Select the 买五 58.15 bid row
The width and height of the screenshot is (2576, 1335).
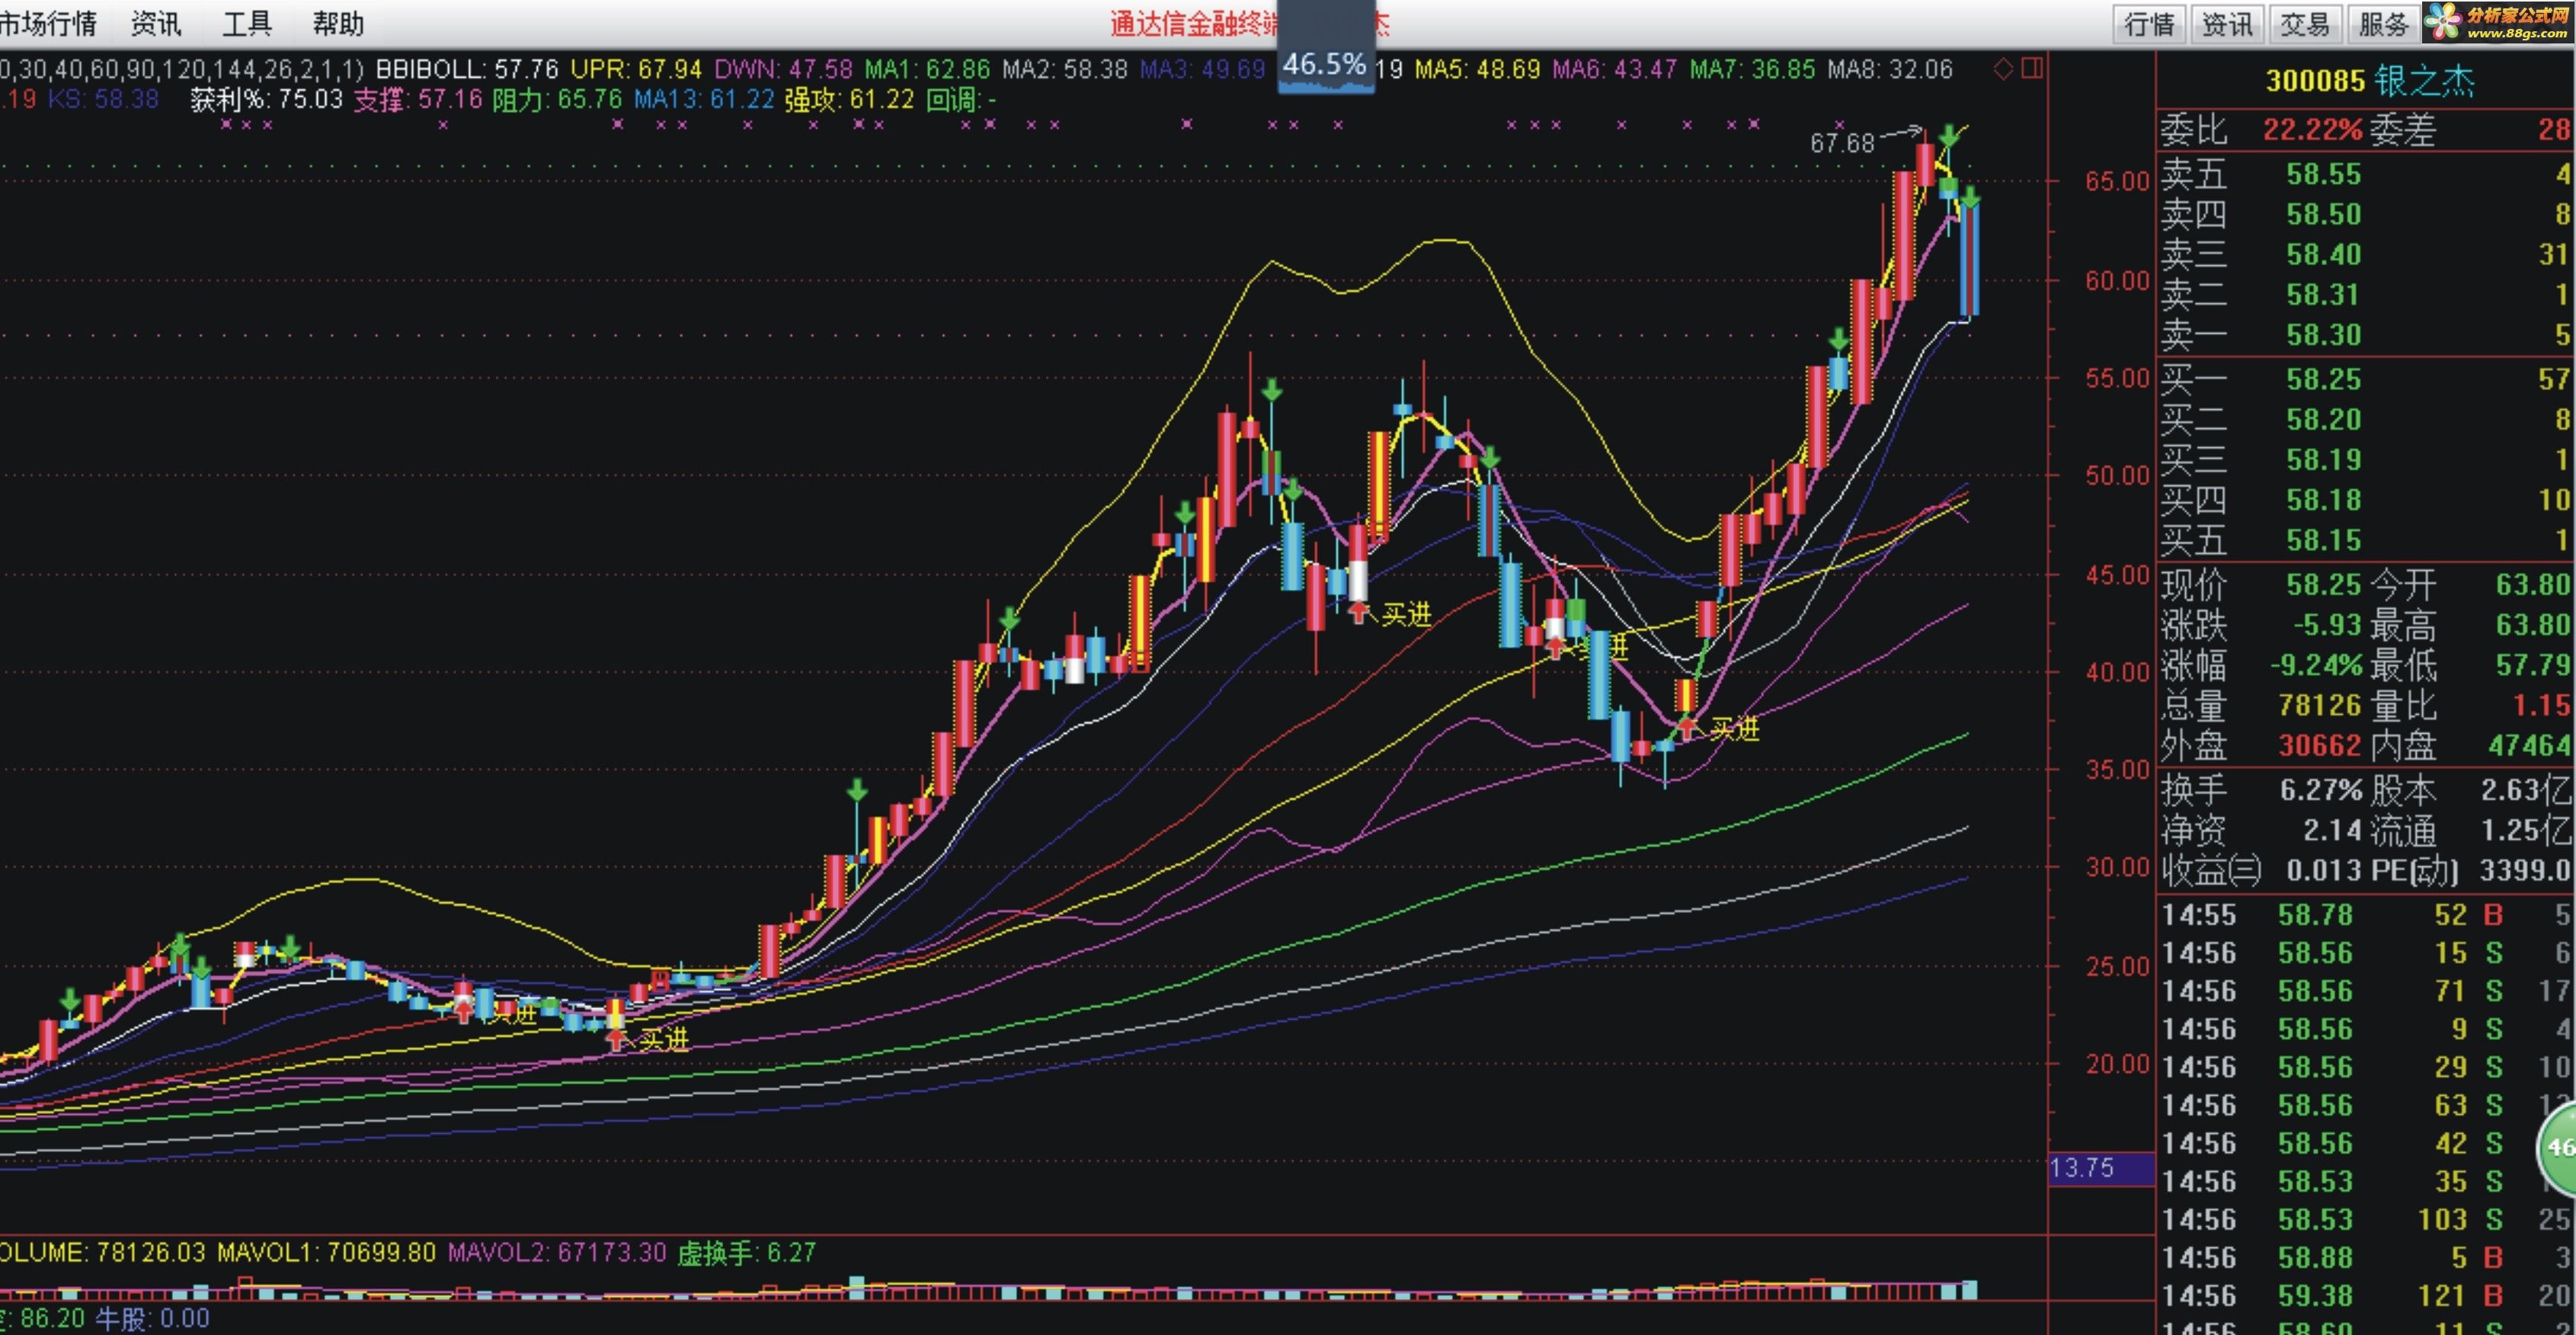pyautogui.click(x=2366, y=540)
